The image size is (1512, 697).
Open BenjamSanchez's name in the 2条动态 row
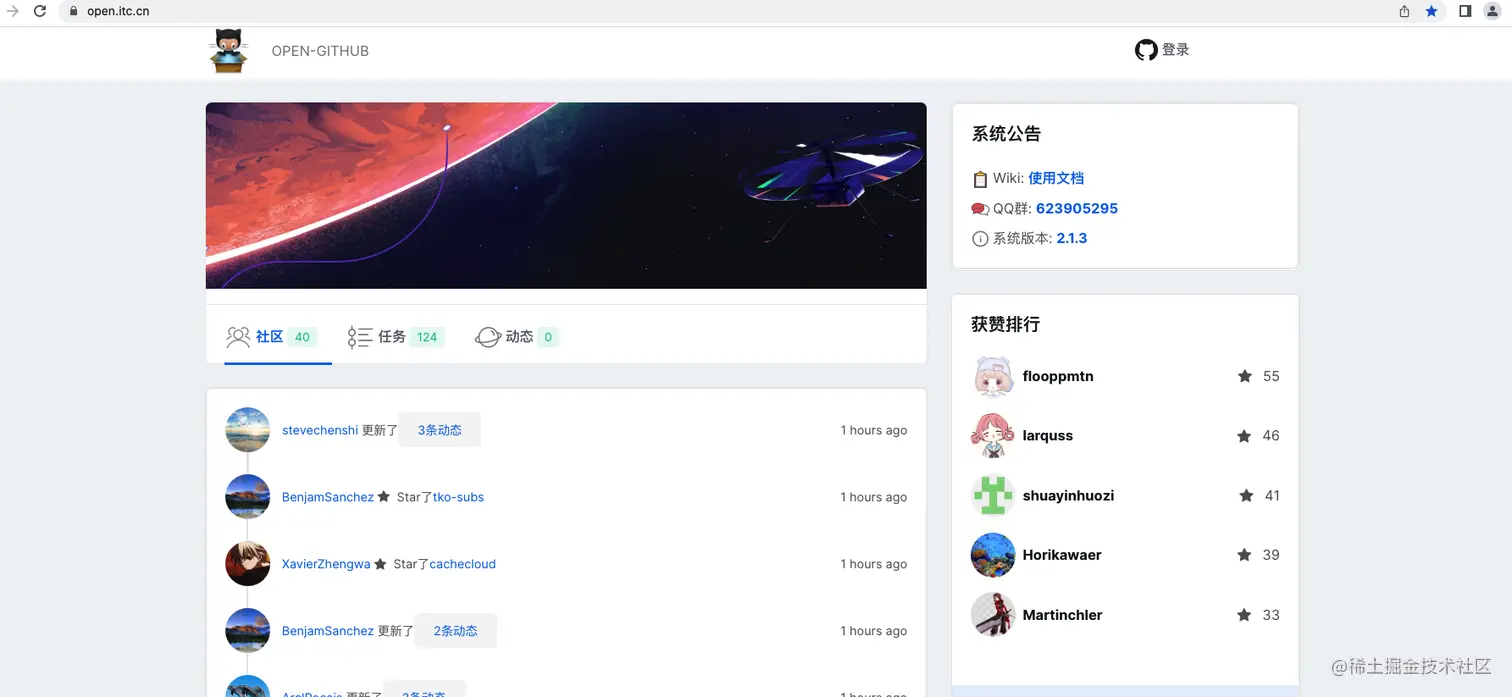click(x=328, y=631)
